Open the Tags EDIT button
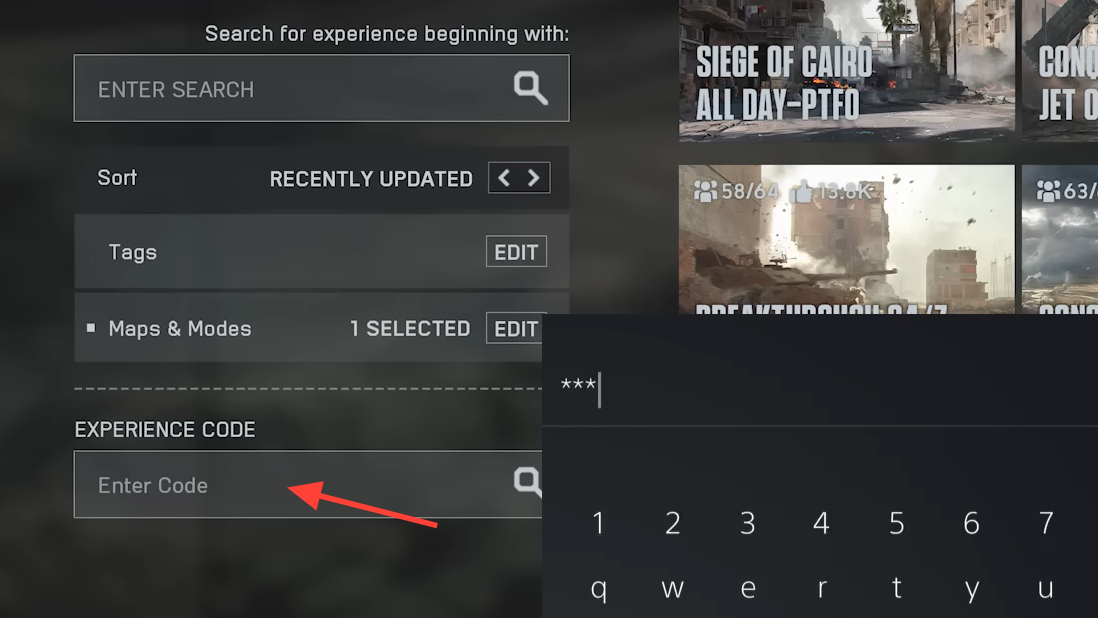This screenshot has width=1098, height=618. (516, 252)
